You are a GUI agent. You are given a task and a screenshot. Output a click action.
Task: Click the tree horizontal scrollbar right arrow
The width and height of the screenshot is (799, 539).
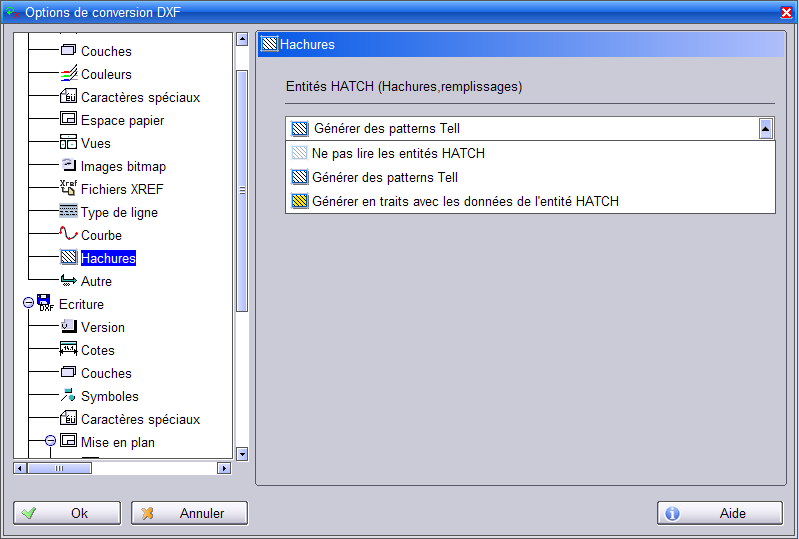click(223, 468)
